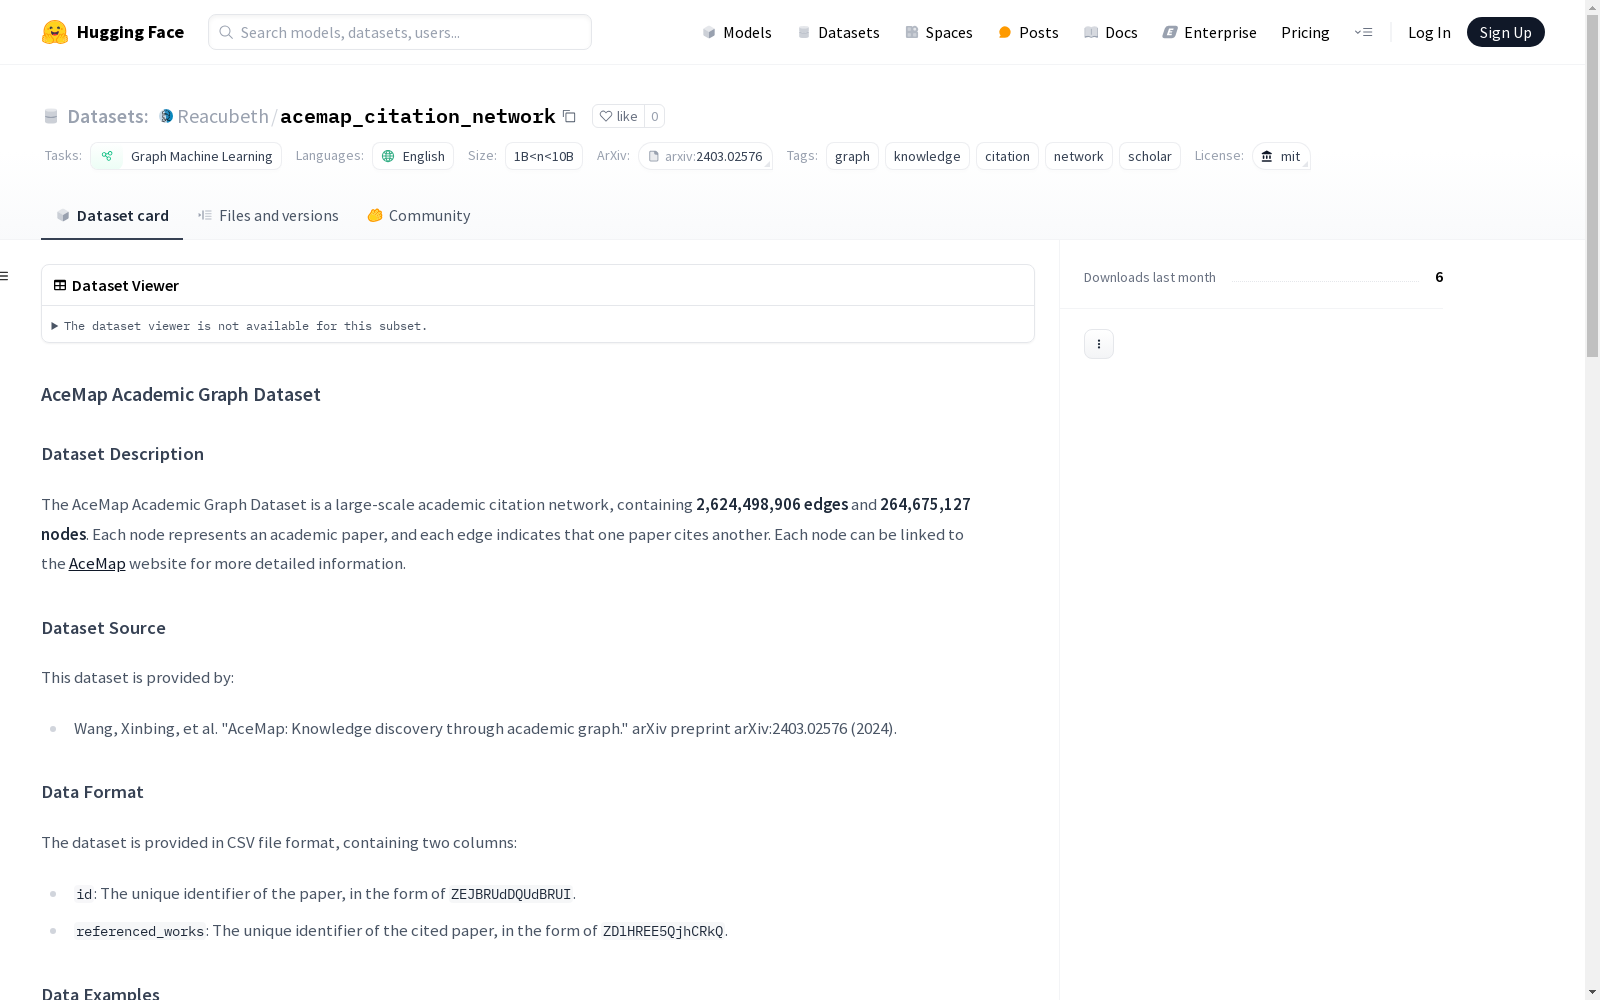Screen dimensions: 1600x1000
Task: Click the Datasets stack icon in breadcrumb
Action: coord(51,116)
